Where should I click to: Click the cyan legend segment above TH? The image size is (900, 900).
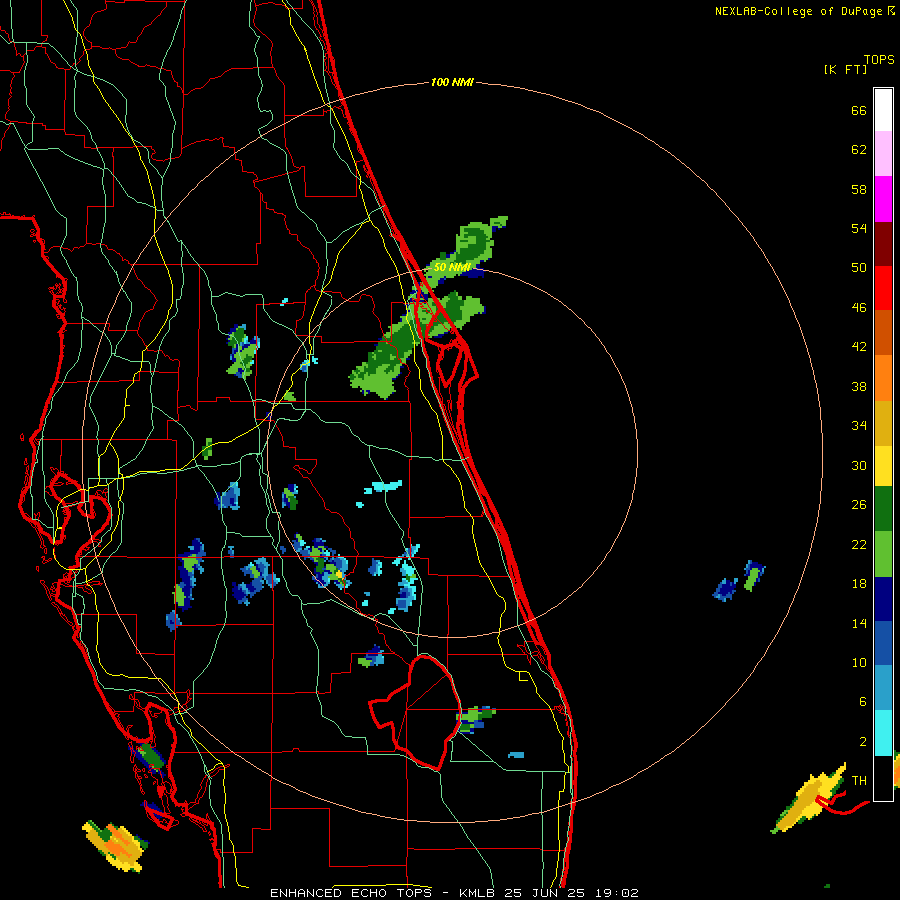(883, 733)
